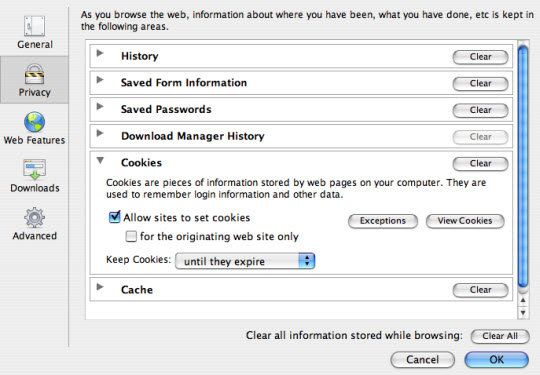Open the General preferences icon

[34, 27]
